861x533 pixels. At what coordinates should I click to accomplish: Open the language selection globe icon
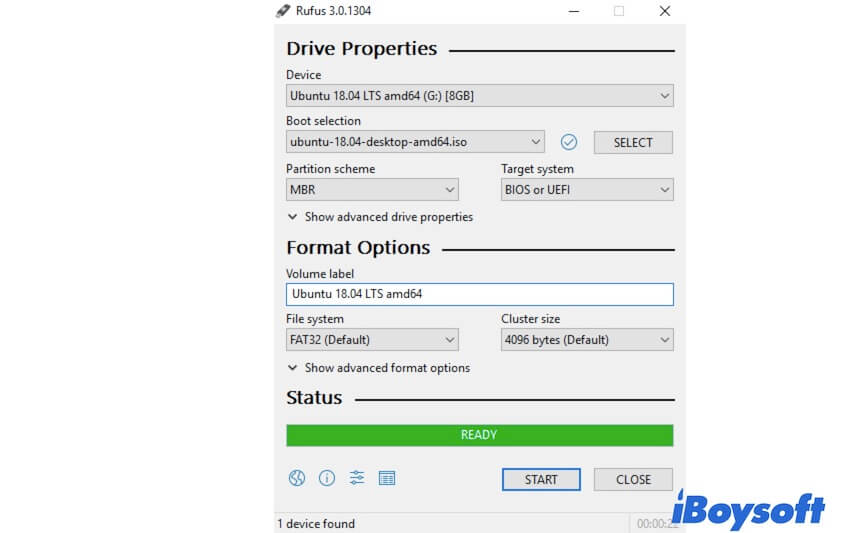[297, 478]
